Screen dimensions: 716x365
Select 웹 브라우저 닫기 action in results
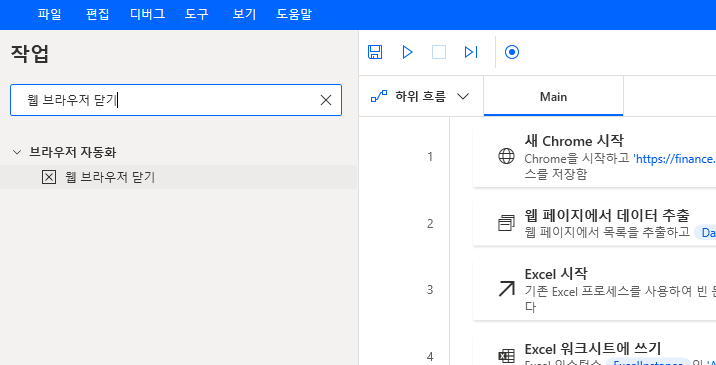178,177
